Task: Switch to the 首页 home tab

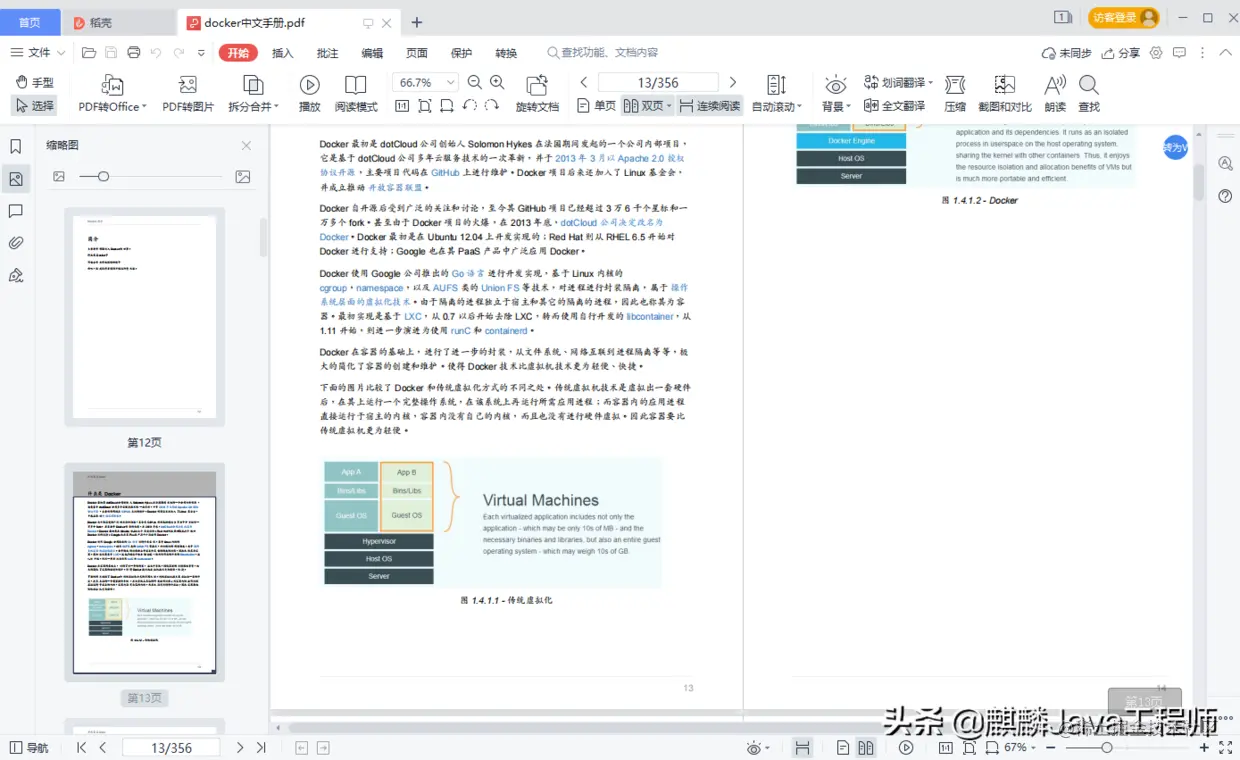Action: (30, 22)
